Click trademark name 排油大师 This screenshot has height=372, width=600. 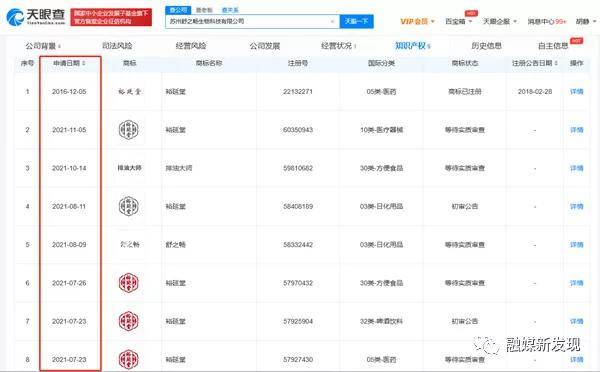pos(179,168)
